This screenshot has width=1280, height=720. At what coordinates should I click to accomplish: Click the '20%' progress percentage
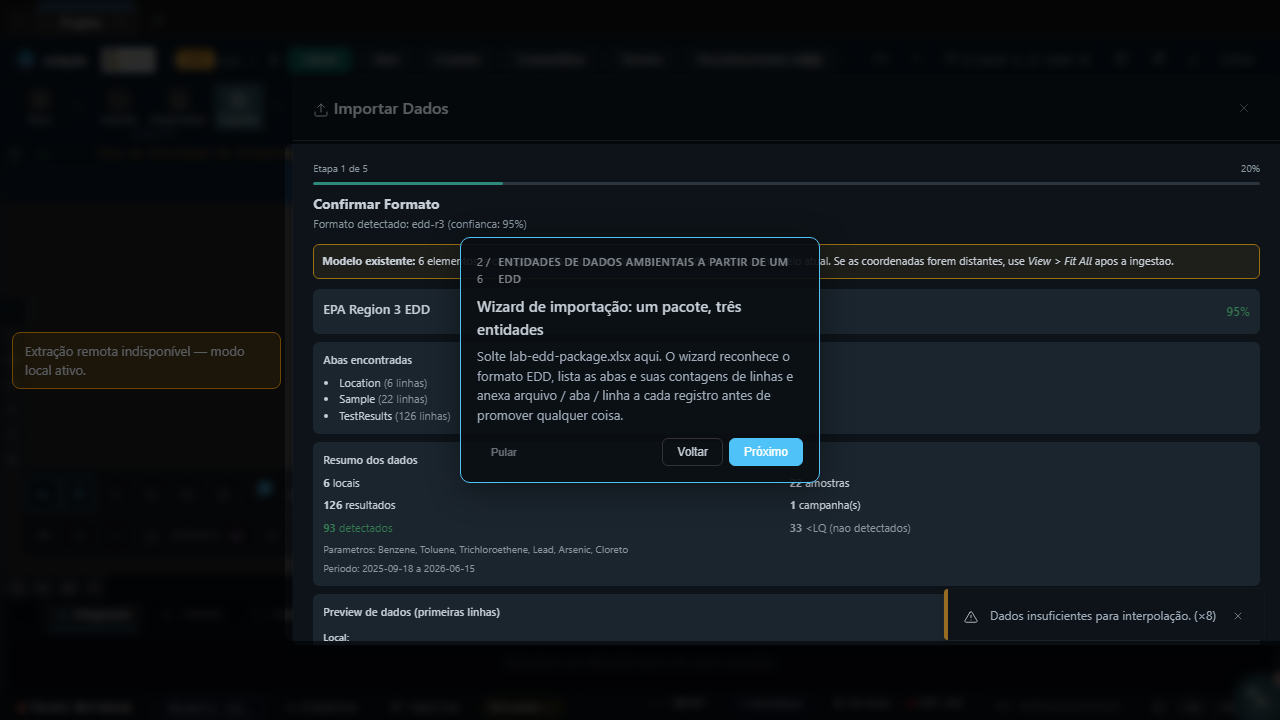[x=1250, y=169]
